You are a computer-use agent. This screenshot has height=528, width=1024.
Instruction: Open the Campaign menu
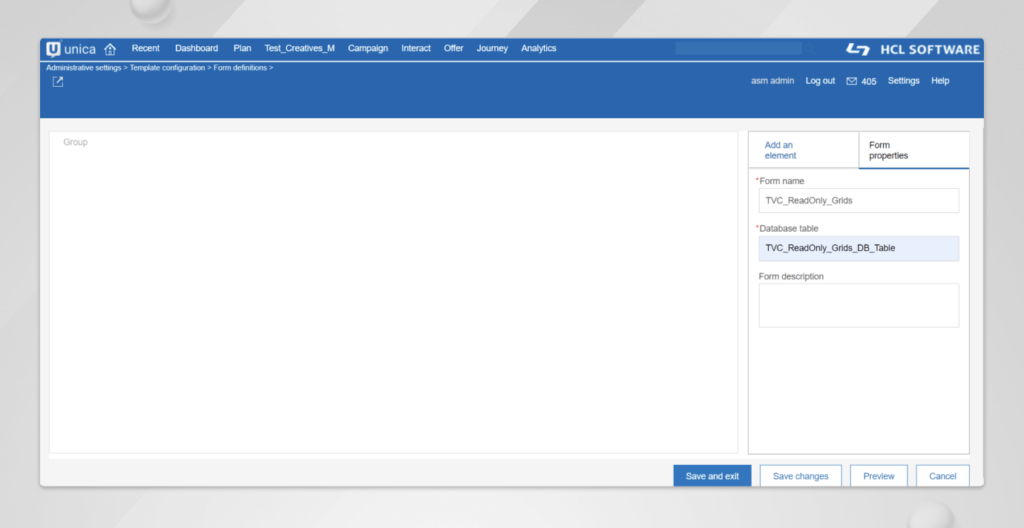368,48
